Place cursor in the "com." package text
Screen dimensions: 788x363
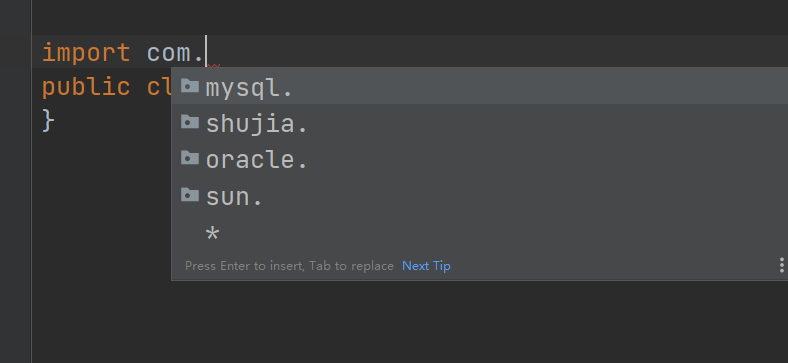pyautogui.click(x=175, y=52)
